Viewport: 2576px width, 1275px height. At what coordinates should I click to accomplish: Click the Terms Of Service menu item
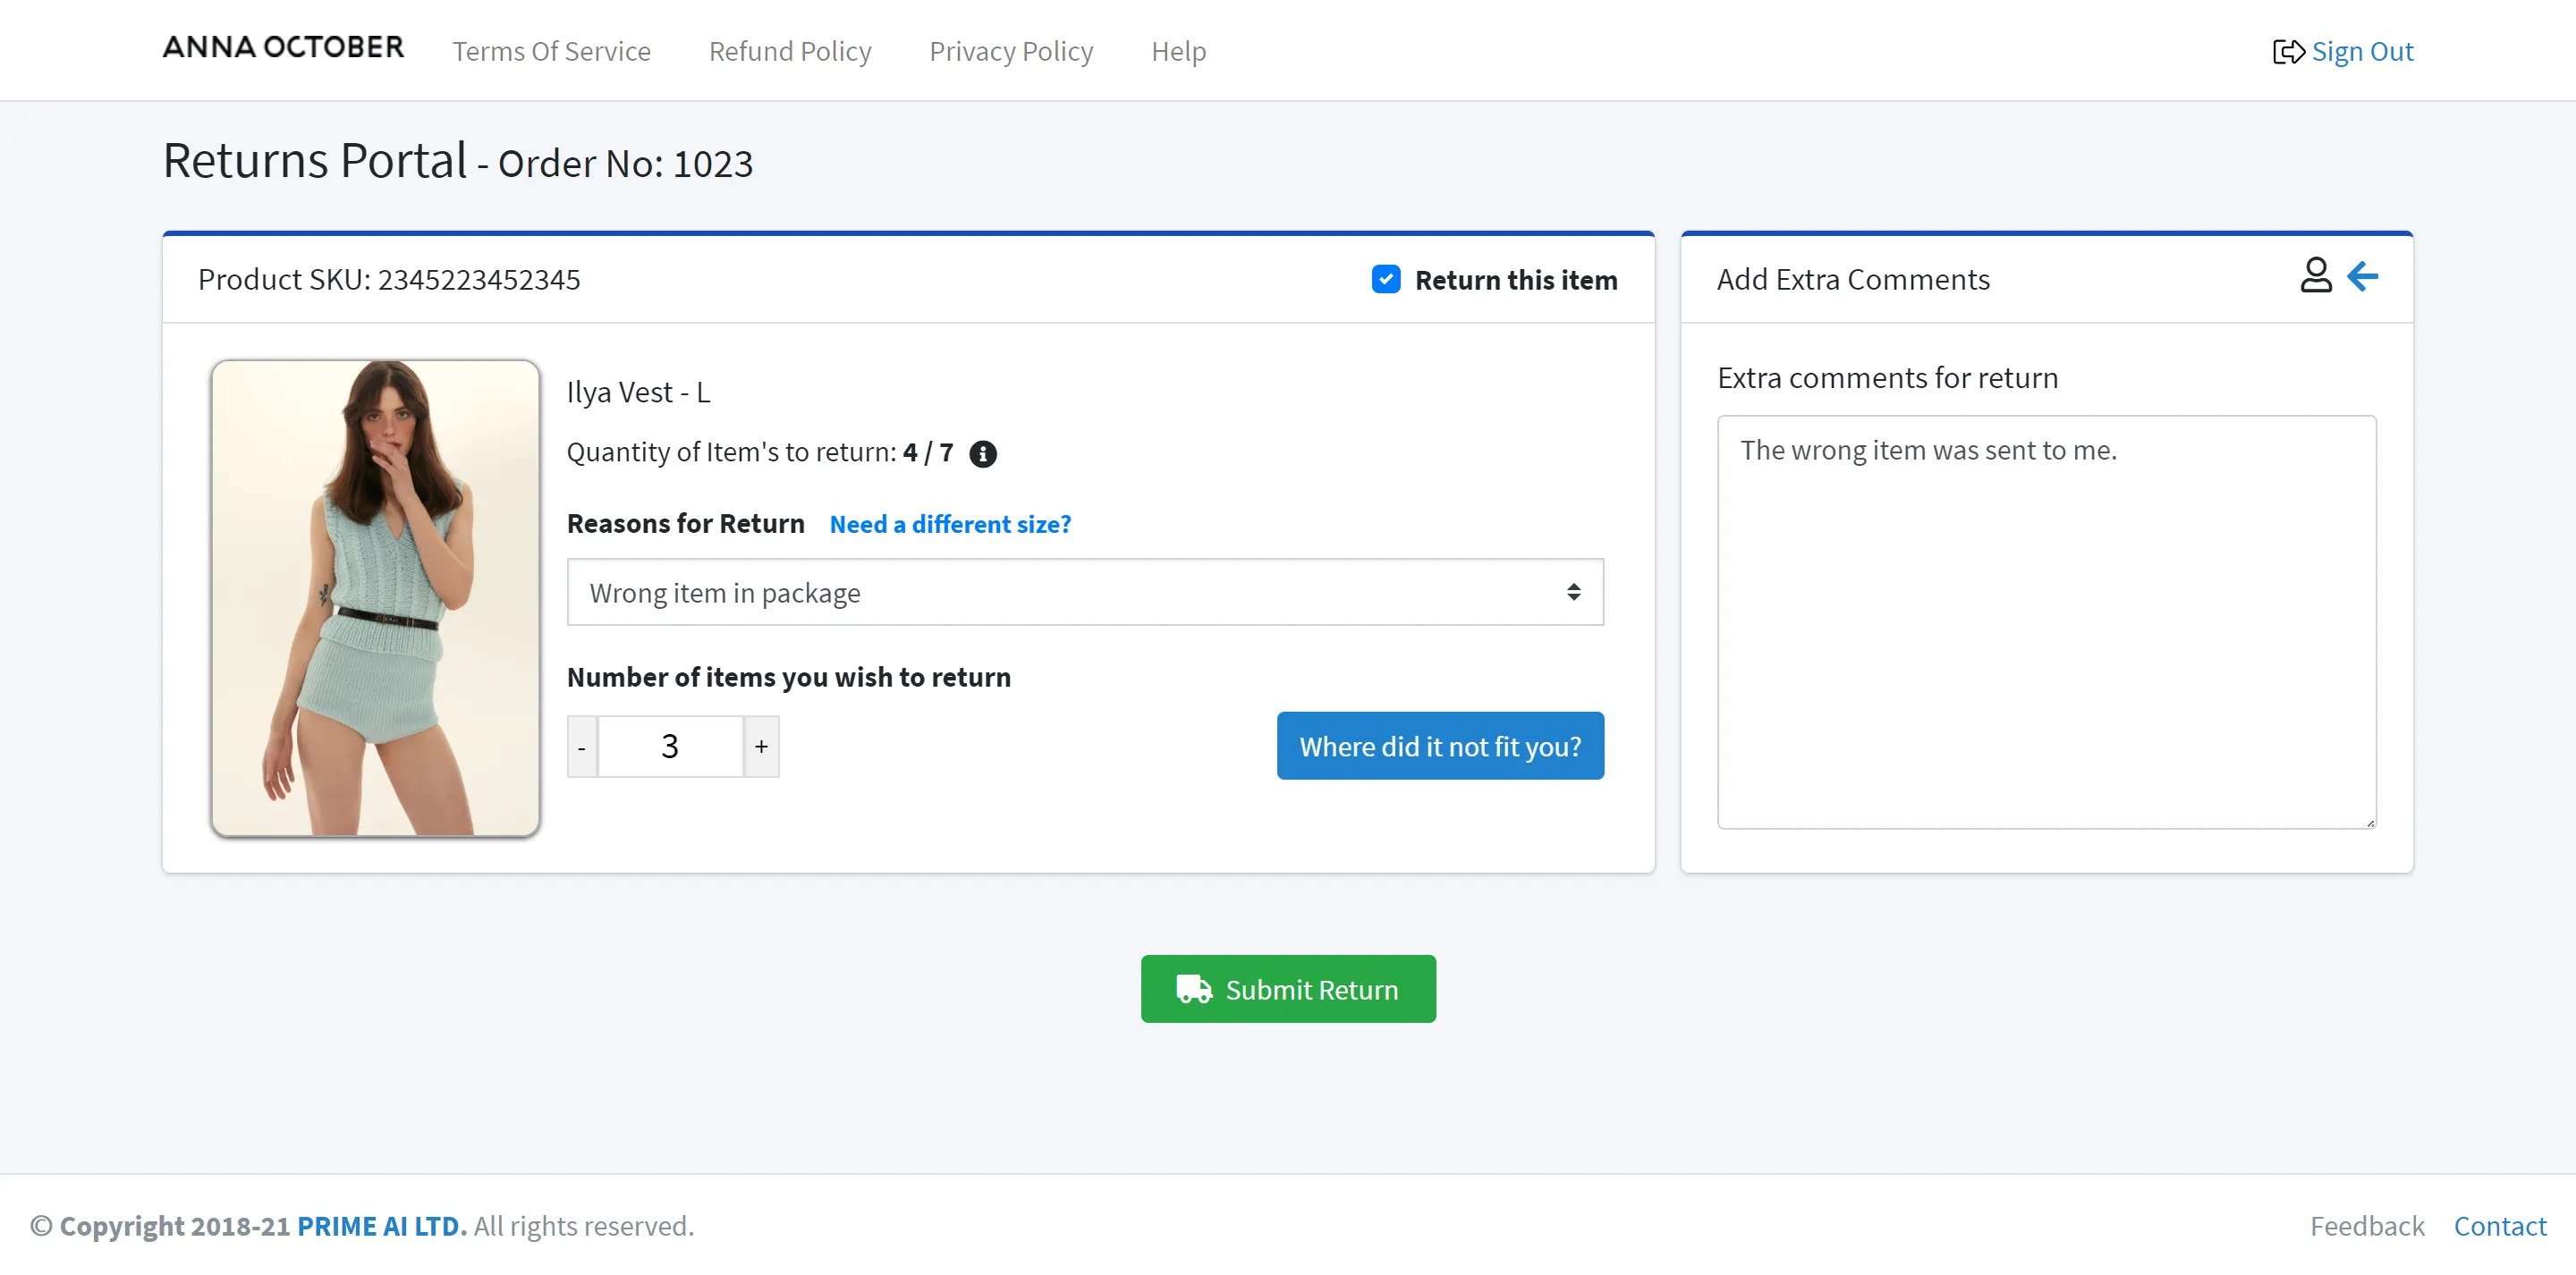point(550,49)
